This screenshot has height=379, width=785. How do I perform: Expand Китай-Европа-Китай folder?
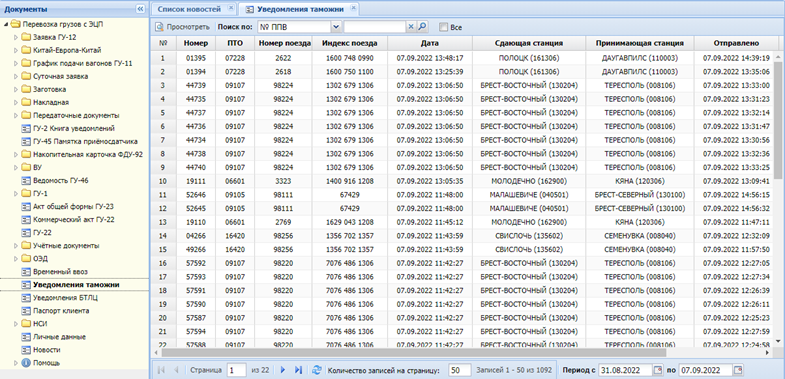coord(16,50)
